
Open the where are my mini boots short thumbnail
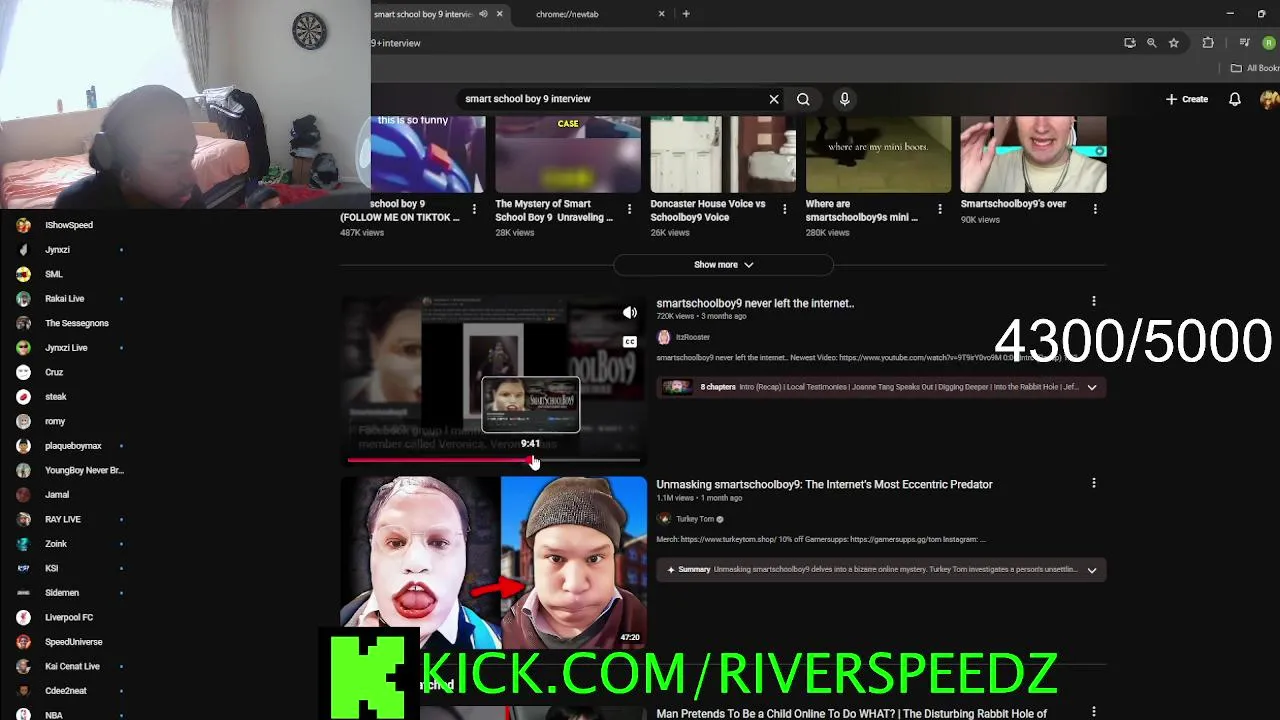(878, 154)
